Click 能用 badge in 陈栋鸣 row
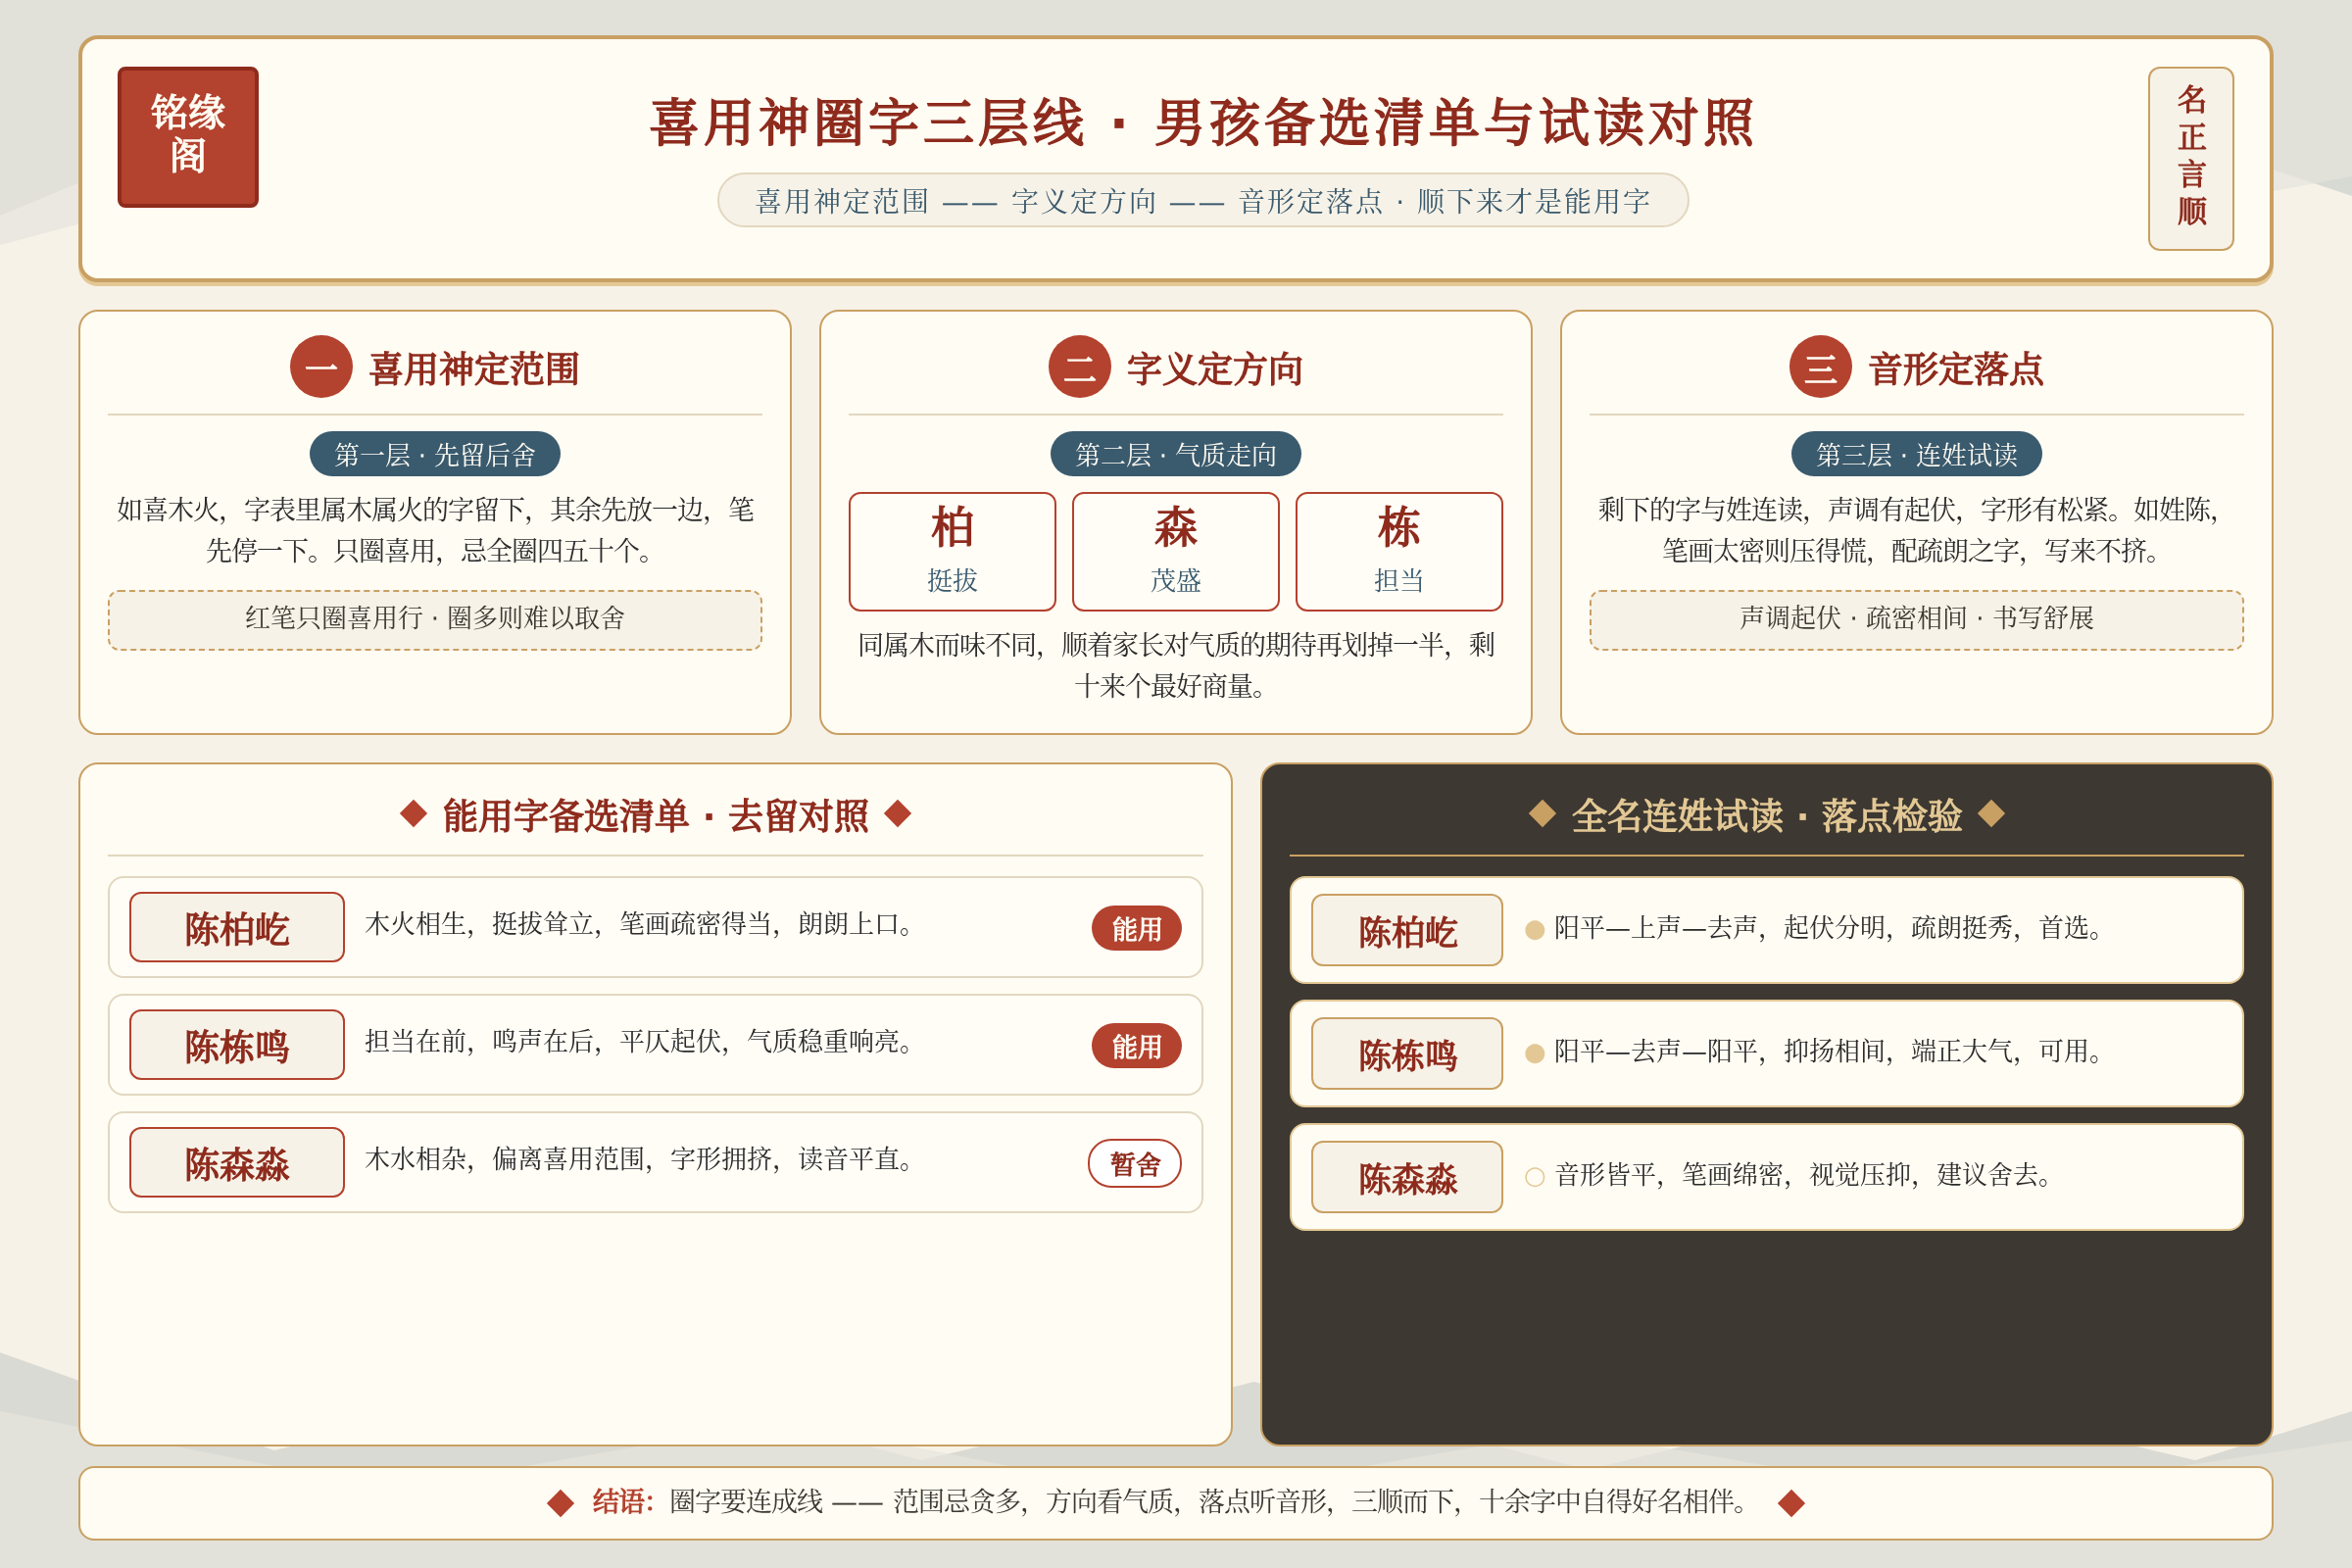Image resolution: width=2352 pixels, height=1568 pixels. [1136, 1046]
